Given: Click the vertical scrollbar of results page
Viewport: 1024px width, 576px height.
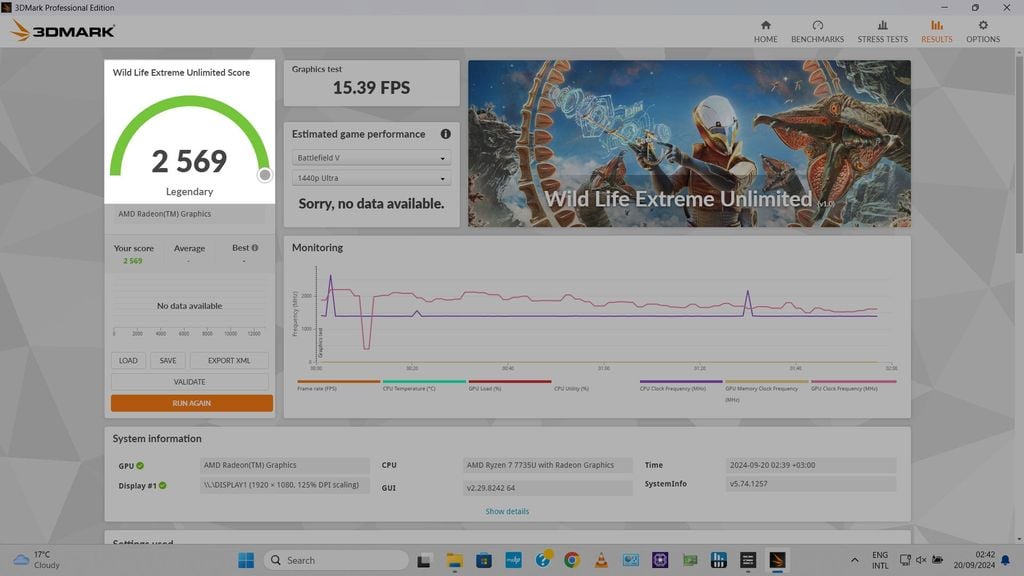Looking at the screenshot, I should [1019, 153].
